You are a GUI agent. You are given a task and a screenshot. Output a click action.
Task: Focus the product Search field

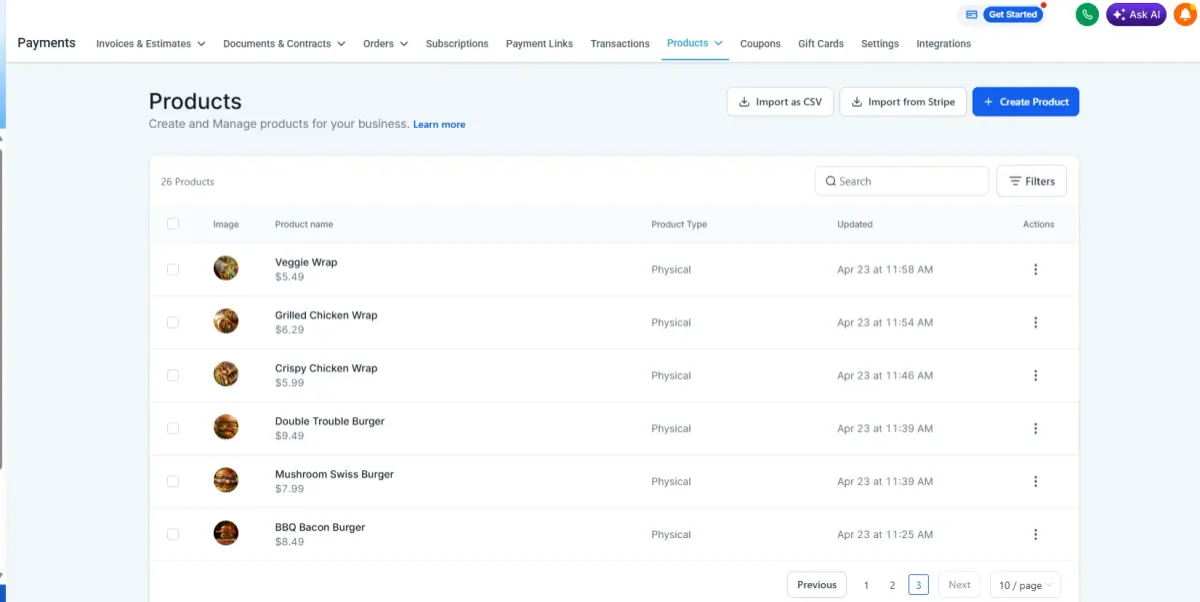tap(902, 181)
